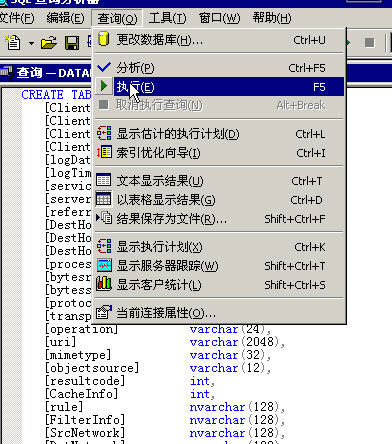Toggle 显示服务器跟踪(W) option

pyautogui.click(x=219, y=266)
